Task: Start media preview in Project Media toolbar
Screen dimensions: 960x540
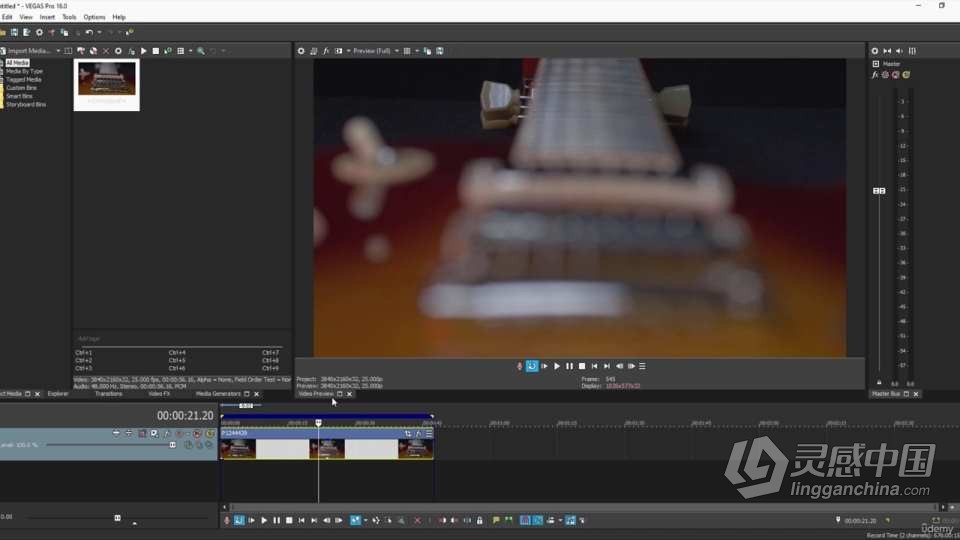Action: [143, 51]
